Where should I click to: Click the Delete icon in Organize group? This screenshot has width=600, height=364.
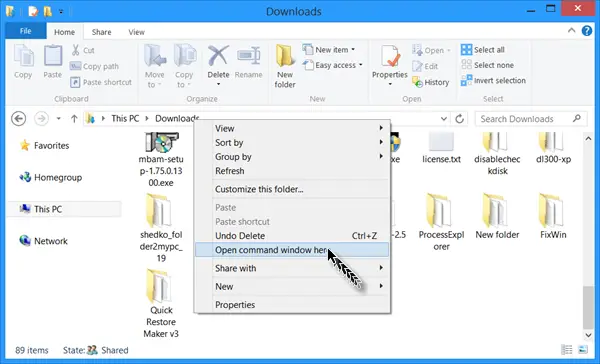(x=218, y=56)
